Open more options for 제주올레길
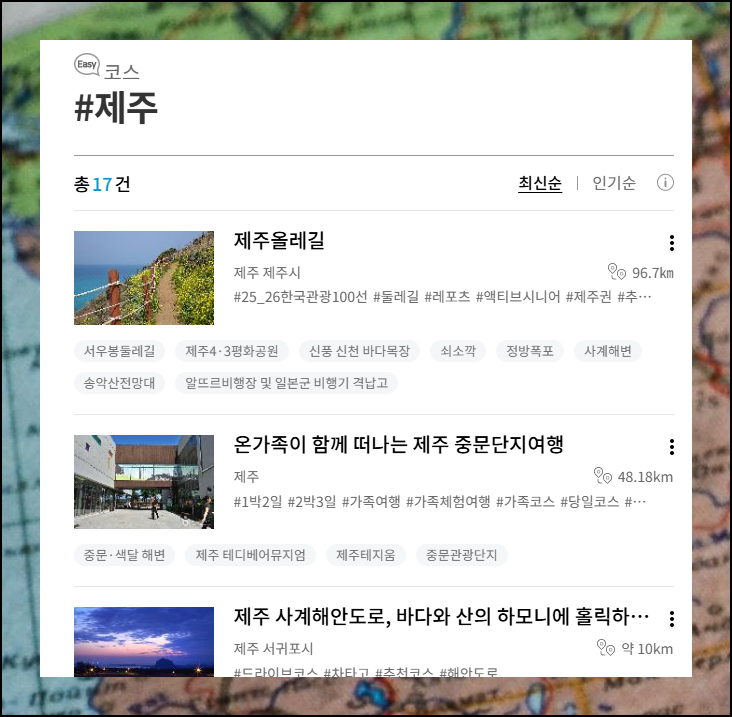 (671, 243)
